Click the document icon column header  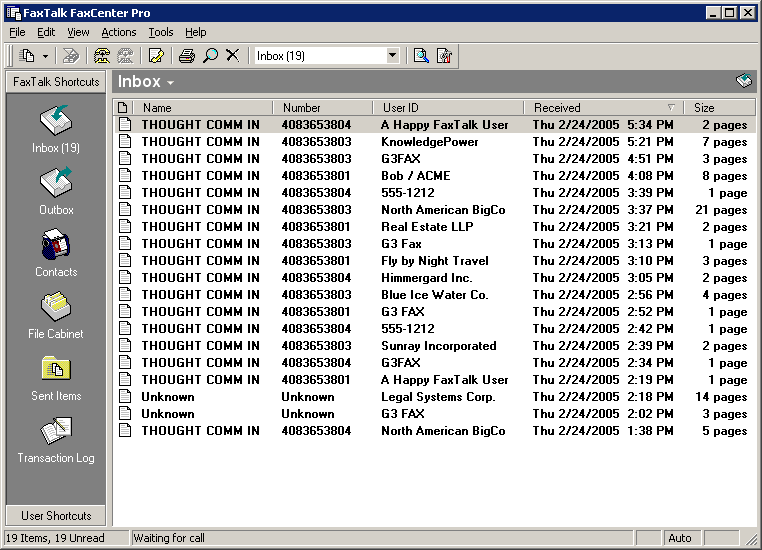click(x=123, y=107)
